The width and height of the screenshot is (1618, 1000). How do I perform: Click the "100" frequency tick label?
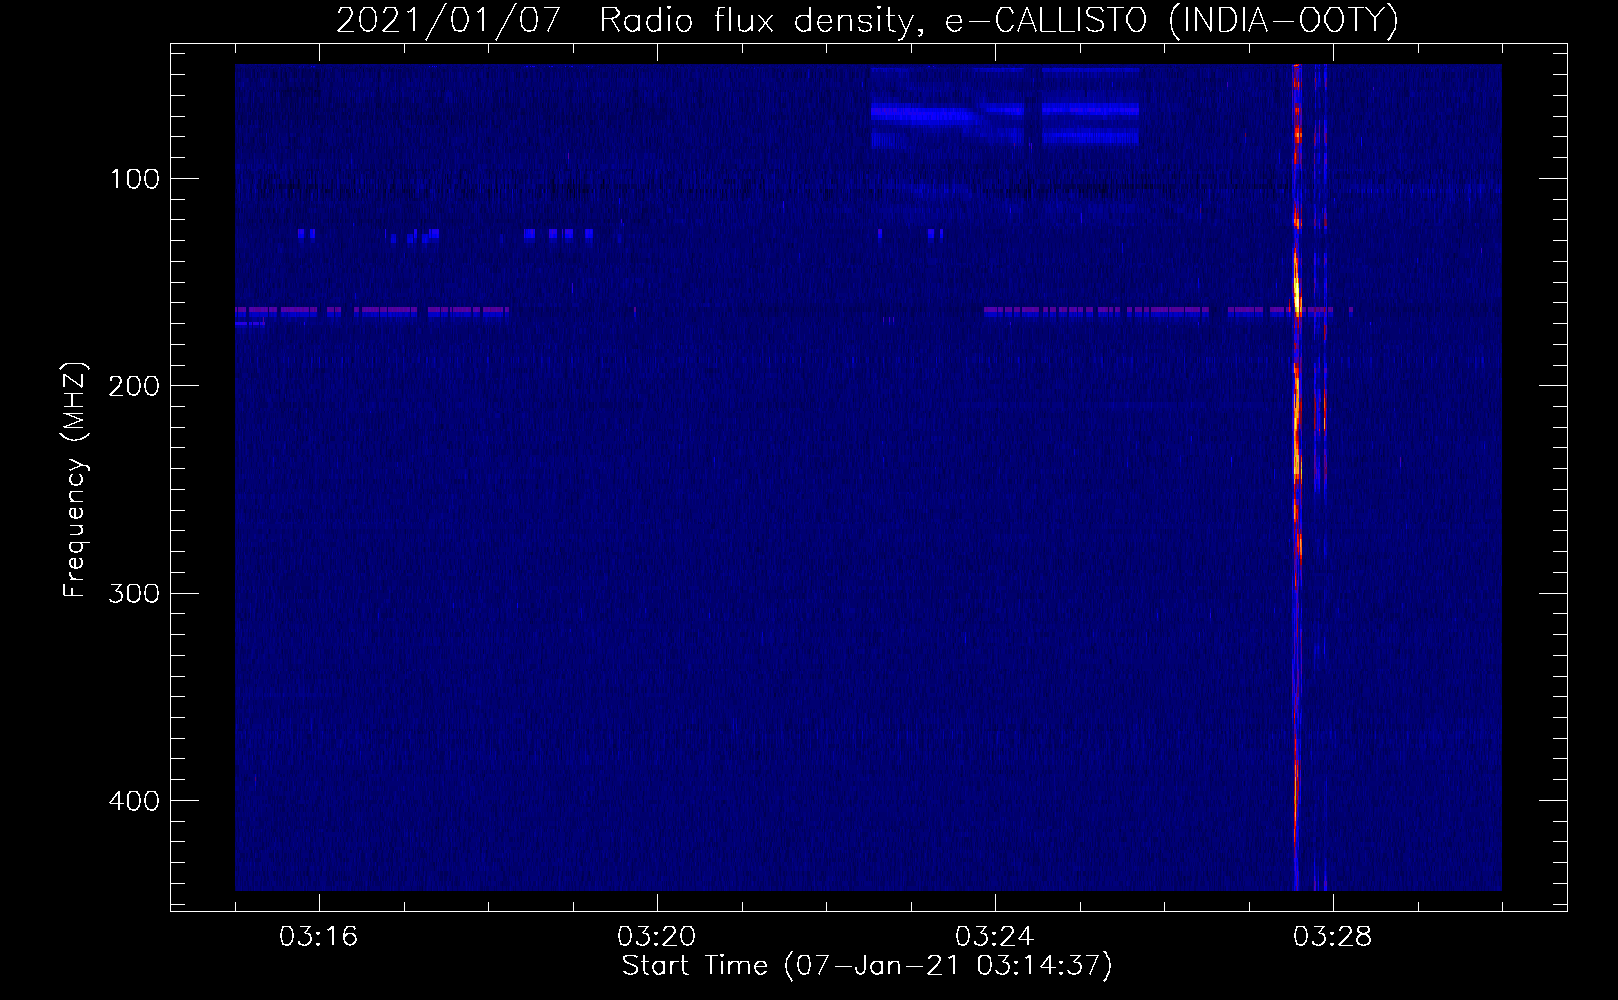coord(135,179)
